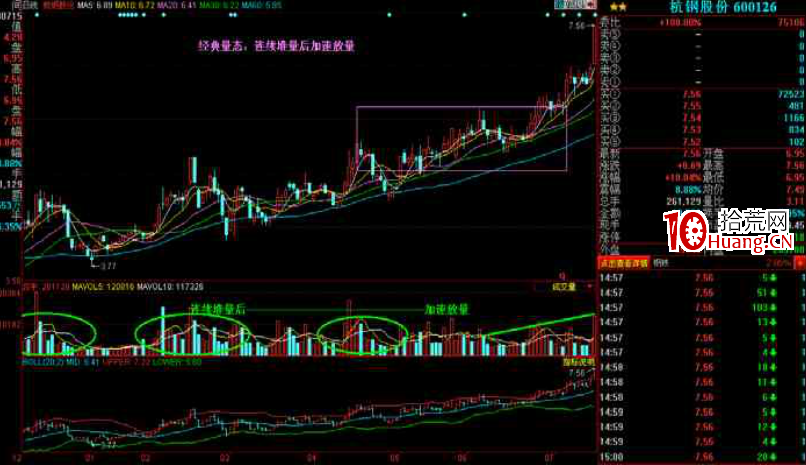Click the 14:57 trade row with volume 103
The image size is (806, 465).
tap(702, 307)
